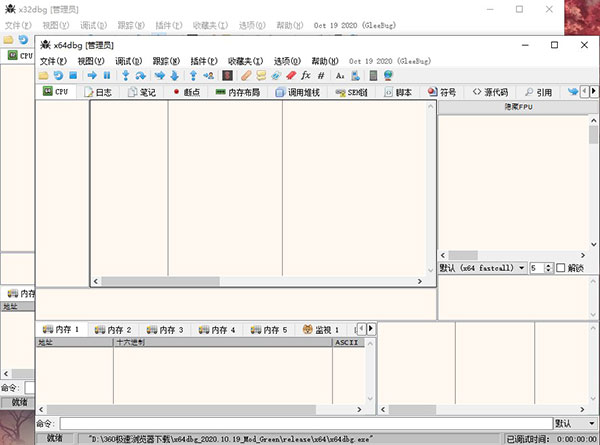
Task: Click the 命令 command input field
Action: (300, 423)
